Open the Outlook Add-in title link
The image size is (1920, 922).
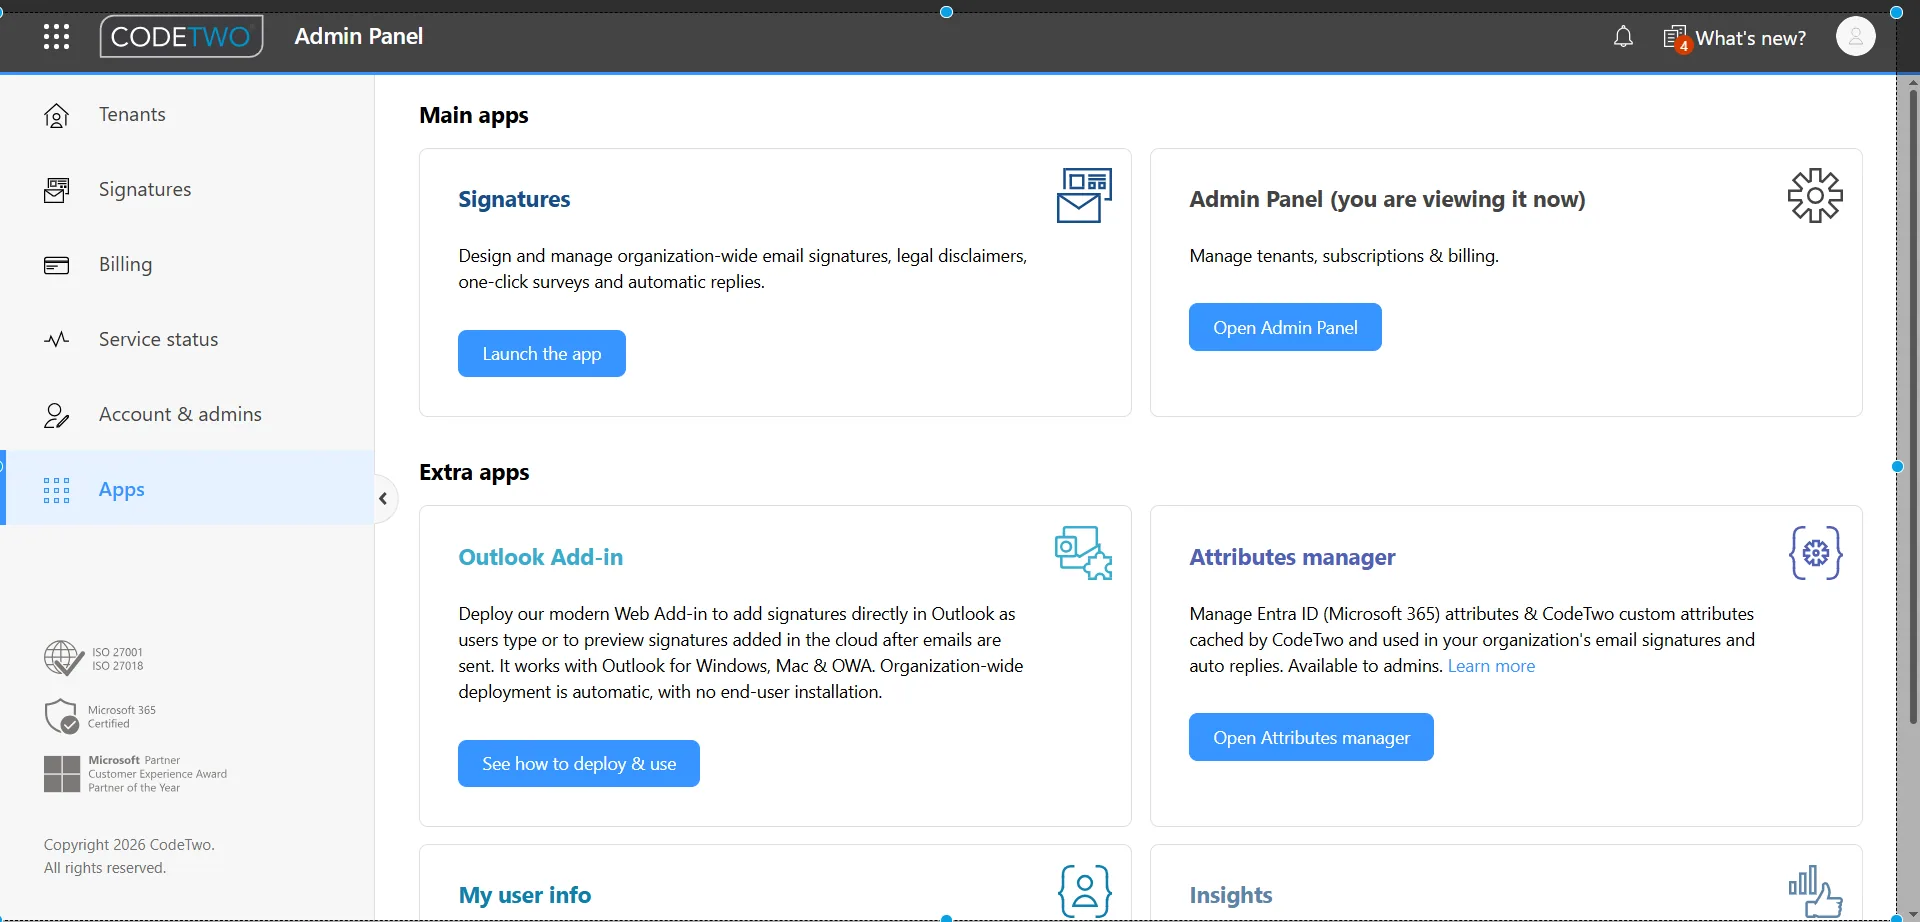click(541, 557)
